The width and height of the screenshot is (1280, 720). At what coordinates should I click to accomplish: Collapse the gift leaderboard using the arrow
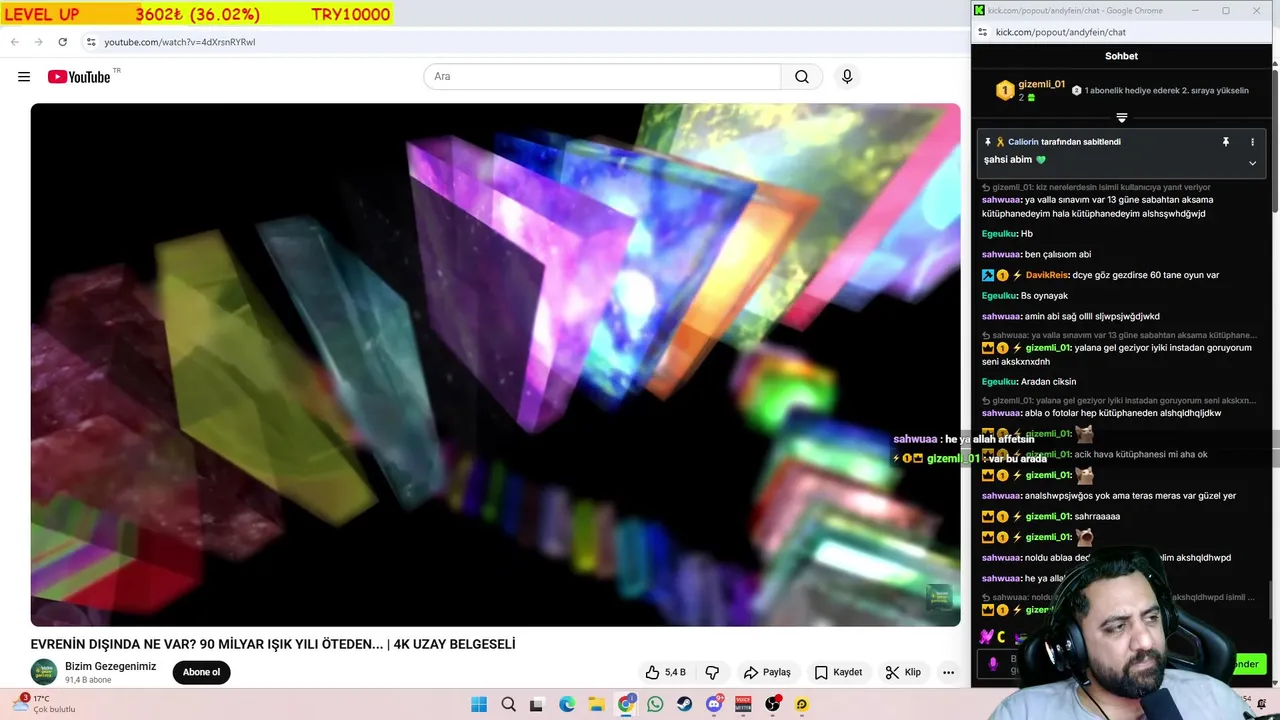(1121, 118)
